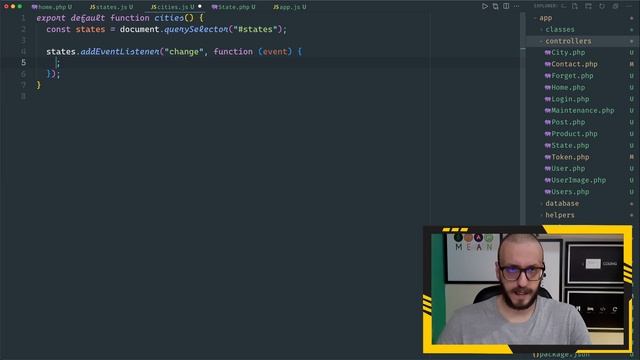
Task: Run the code with the play icon
Action: pos(484,6)
